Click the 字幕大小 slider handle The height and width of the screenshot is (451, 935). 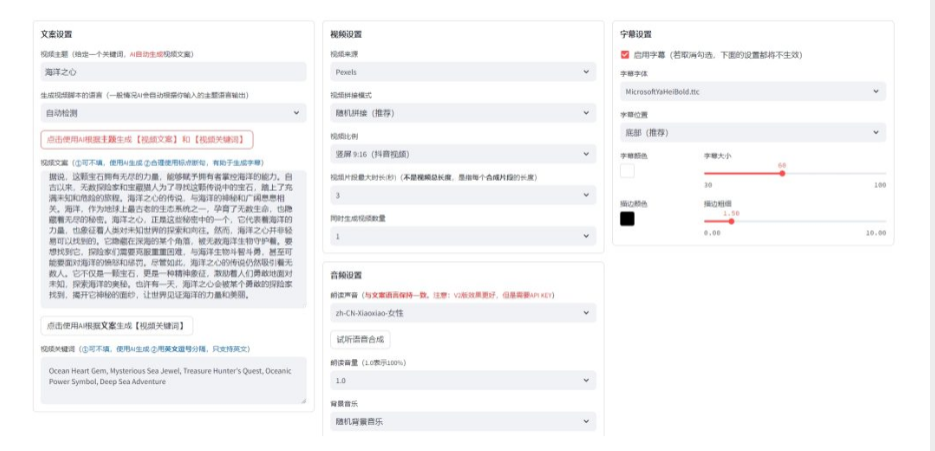pyautogui.click(x=781, y=173)
